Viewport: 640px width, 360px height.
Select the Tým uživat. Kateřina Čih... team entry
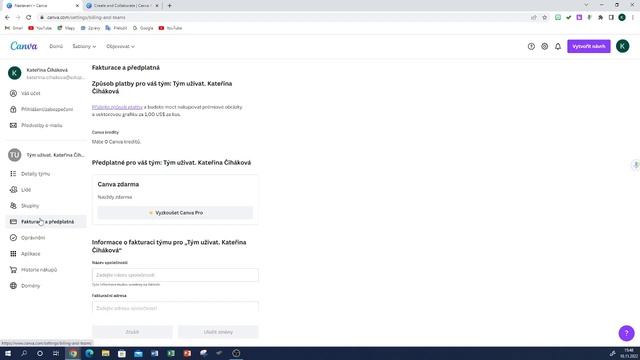click(46, 155)
